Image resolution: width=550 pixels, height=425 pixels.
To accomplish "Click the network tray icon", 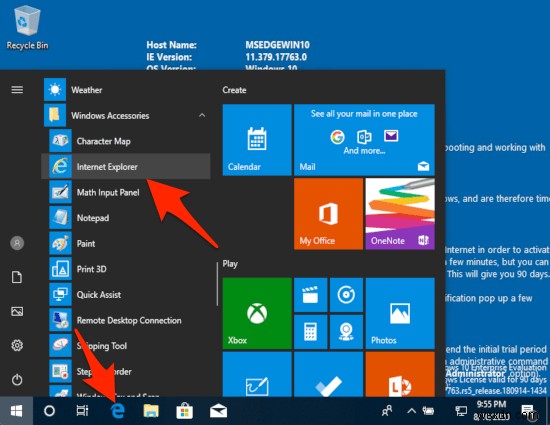I will click(x=461, y=411).
